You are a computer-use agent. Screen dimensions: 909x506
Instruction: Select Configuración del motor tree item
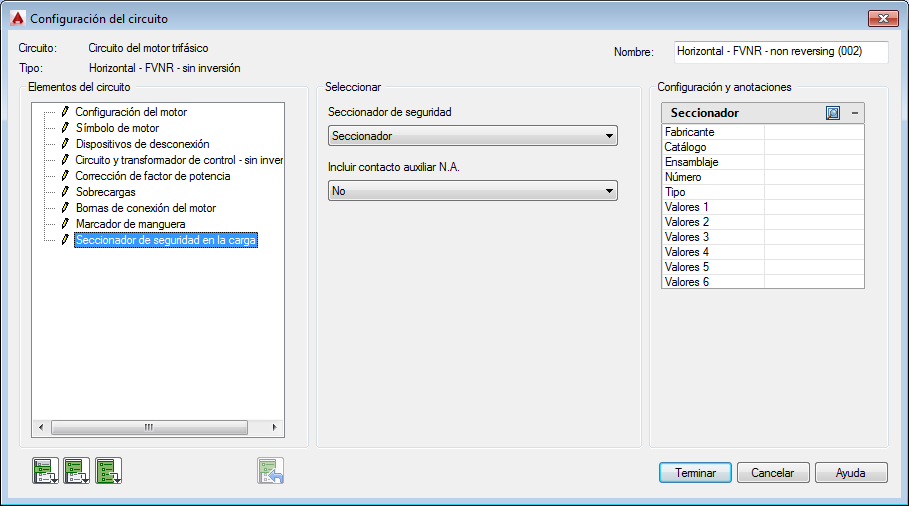click(x=131, y=112)
